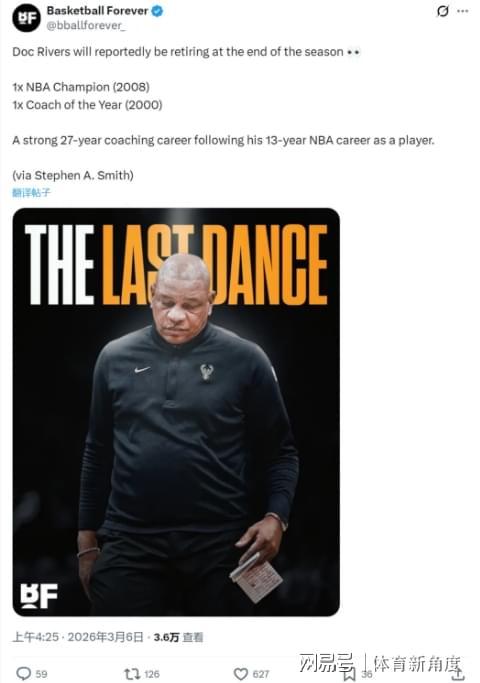Open the Grok icon on the post
The width and height of the screenshot is (480, 683).
(443, 11)
